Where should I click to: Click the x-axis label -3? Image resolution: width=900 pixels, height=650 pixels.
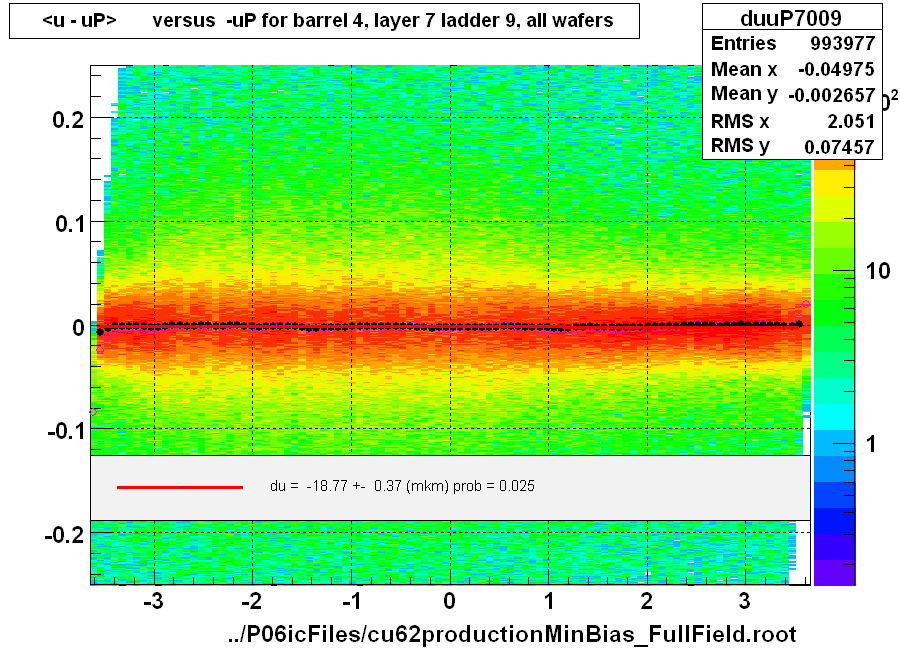[153, 601]
